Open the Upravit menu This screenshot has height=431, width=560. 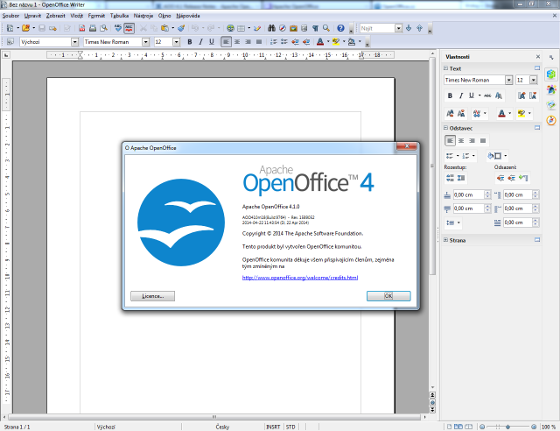pos(32,16)
